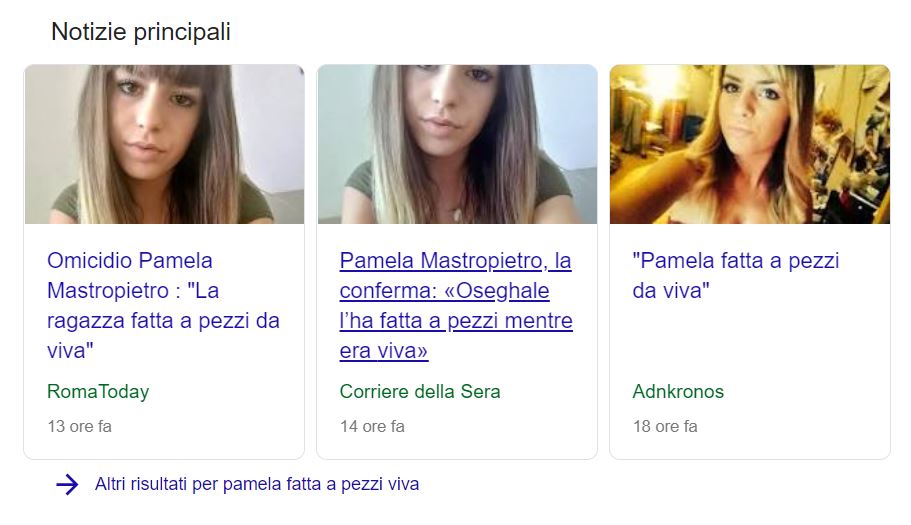This screenshot has height=525, width=911.
Task: Click the RomaToday article thumbnail photo
Action: pos(164,144)
